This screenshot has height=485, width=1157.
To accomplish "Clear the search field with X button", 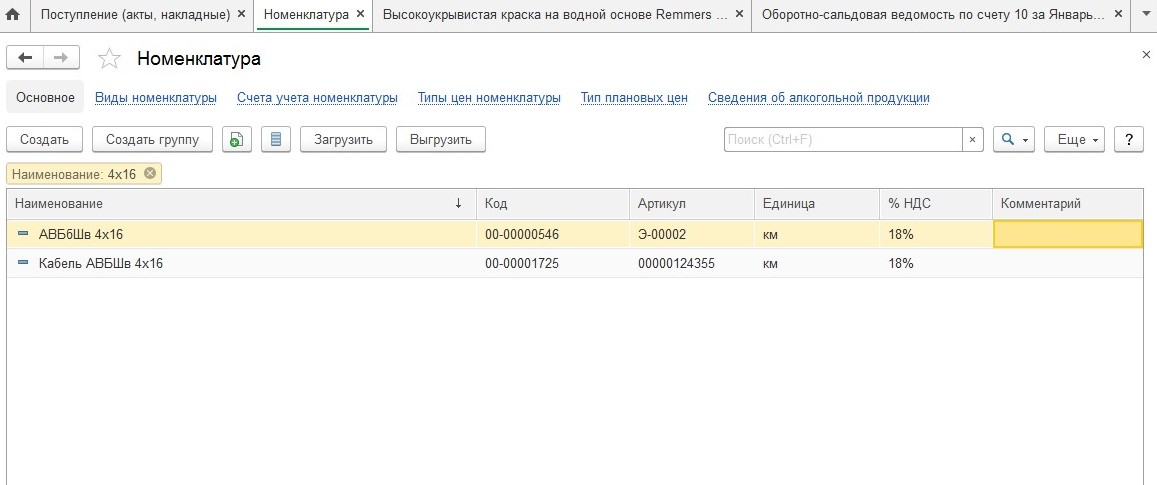I will (x=973, y=140).
